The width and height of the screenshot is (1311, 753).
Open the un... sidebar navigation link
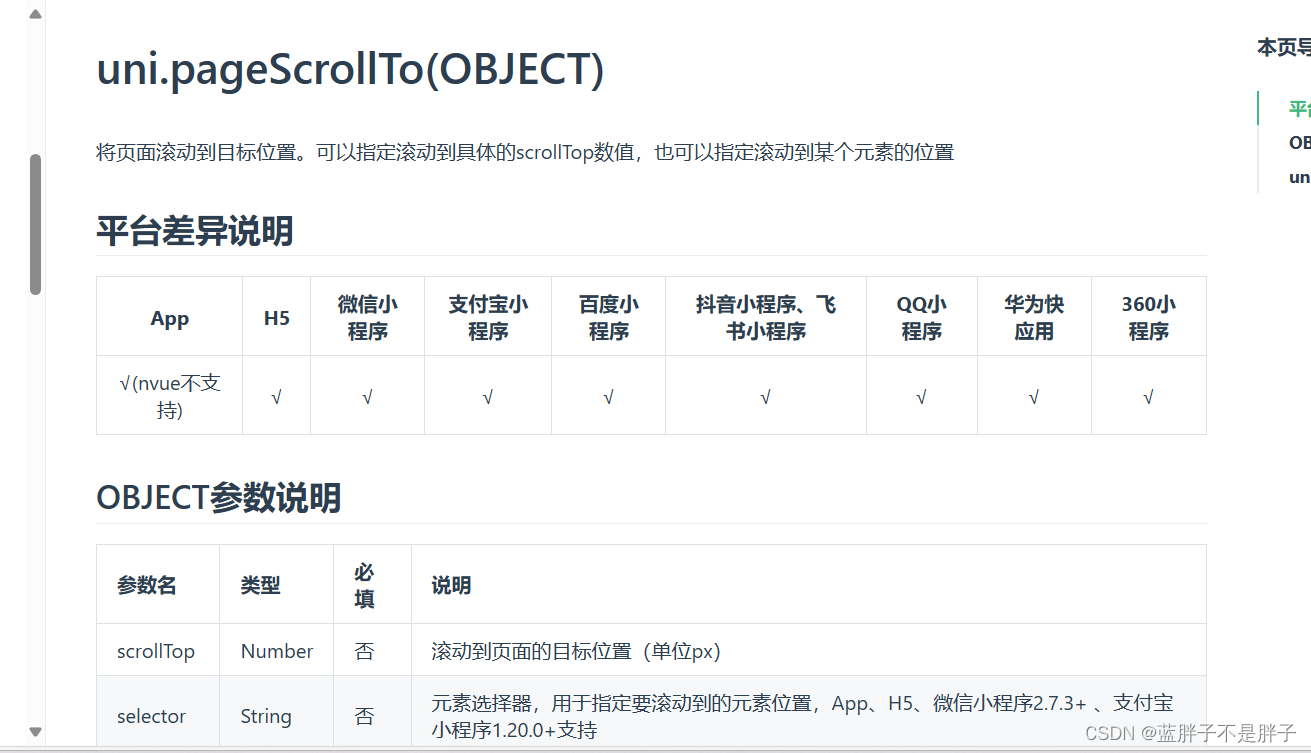pos(1299,176)
